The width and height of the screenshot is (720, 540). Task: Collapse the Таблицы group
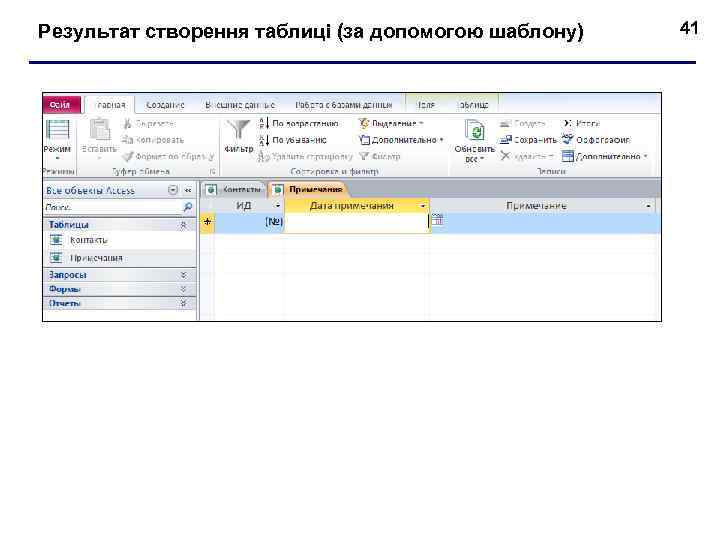(183, 225)
